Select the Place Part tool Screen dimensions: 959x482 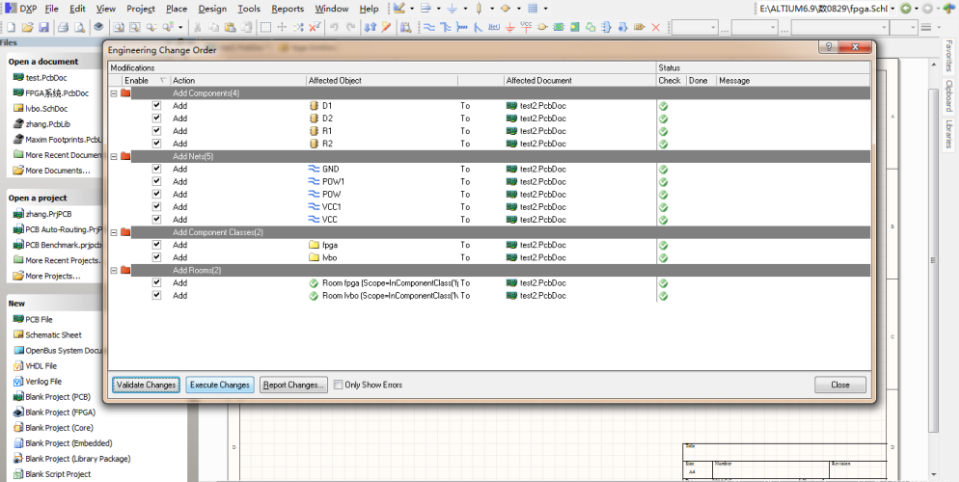(542, 28)
